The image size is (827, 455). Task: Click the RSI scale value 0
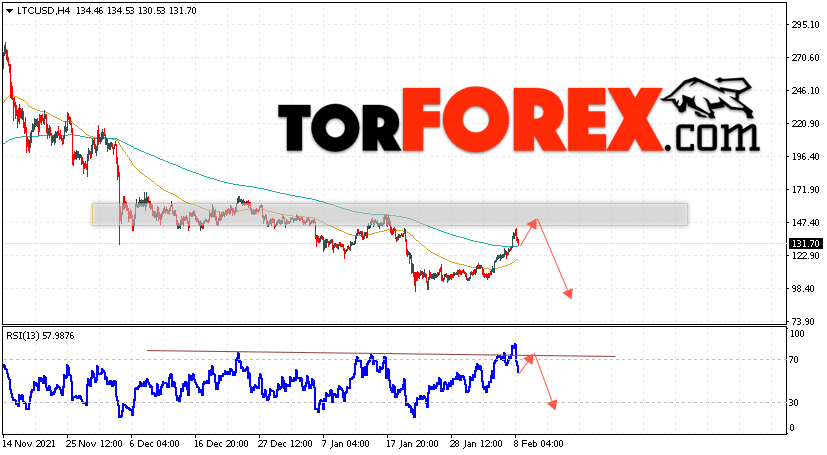pyautogui.click(x=791, y=428)
